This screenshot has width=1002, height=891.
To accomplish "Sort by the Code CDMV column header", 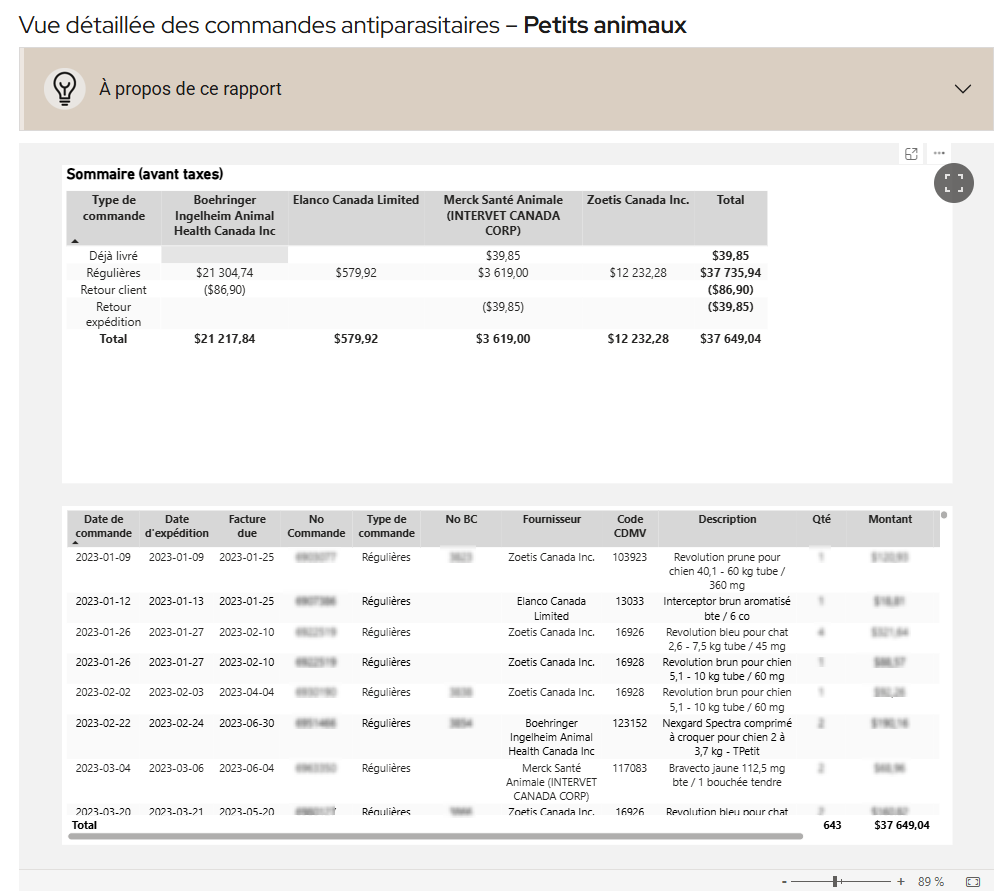I will pos(630,526).
